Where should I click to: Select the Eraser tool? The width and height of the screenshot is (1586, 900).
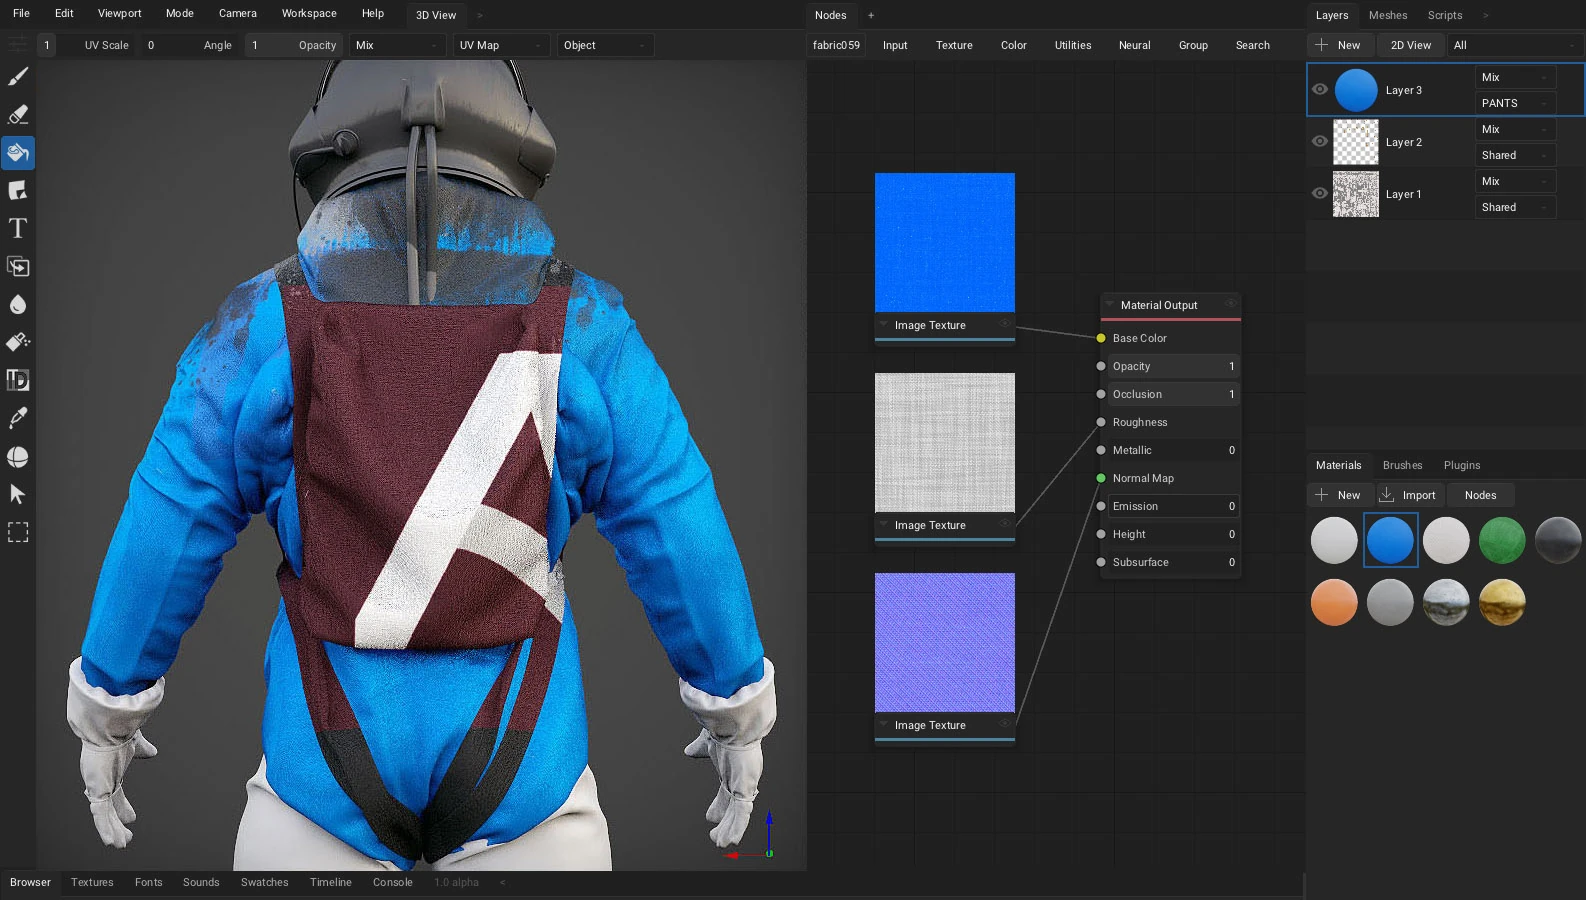coord(18,115)
